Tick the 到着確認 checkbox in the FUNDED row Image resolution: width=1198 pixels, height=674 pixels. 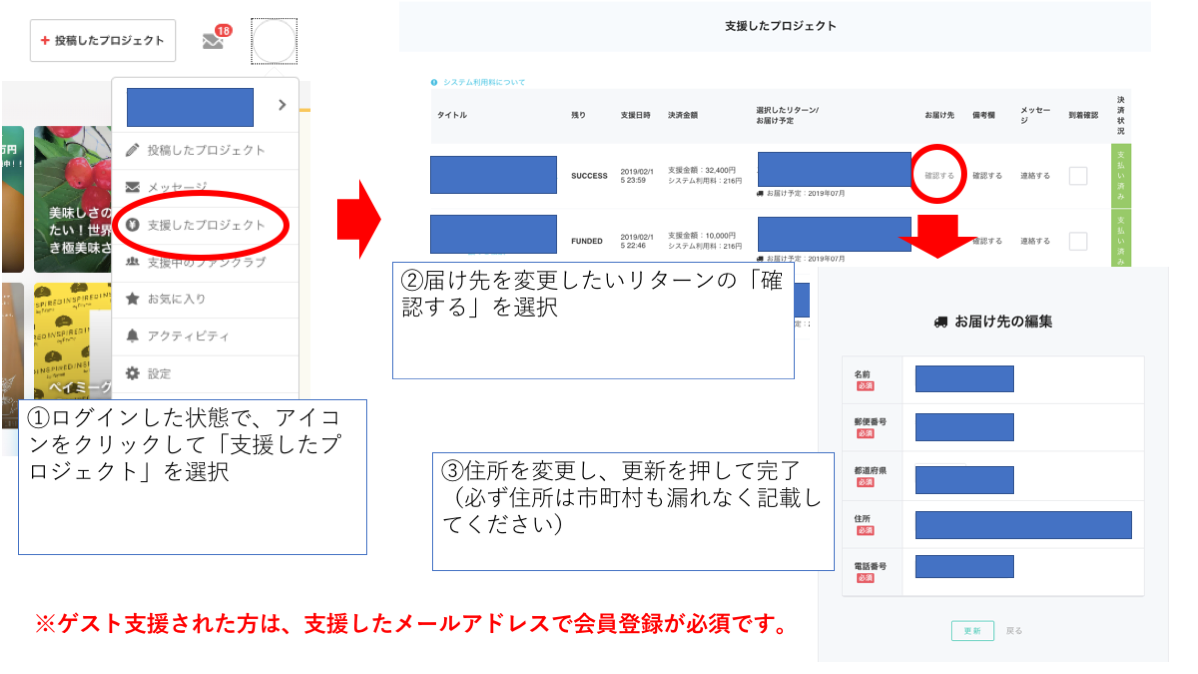click(x=1078, y=241)
